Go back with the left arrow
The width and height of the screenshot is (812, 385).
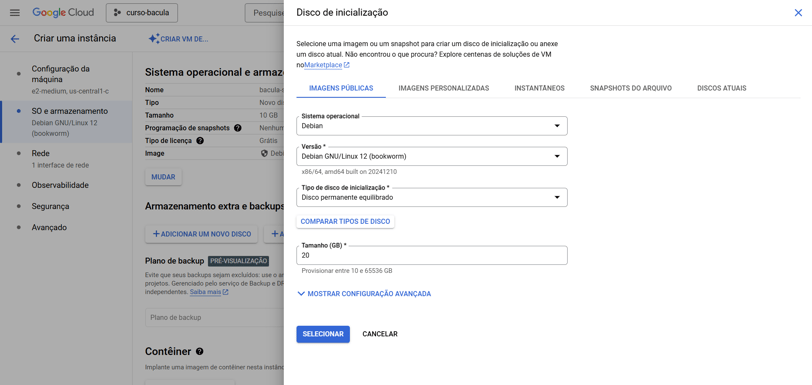point(15,38)
